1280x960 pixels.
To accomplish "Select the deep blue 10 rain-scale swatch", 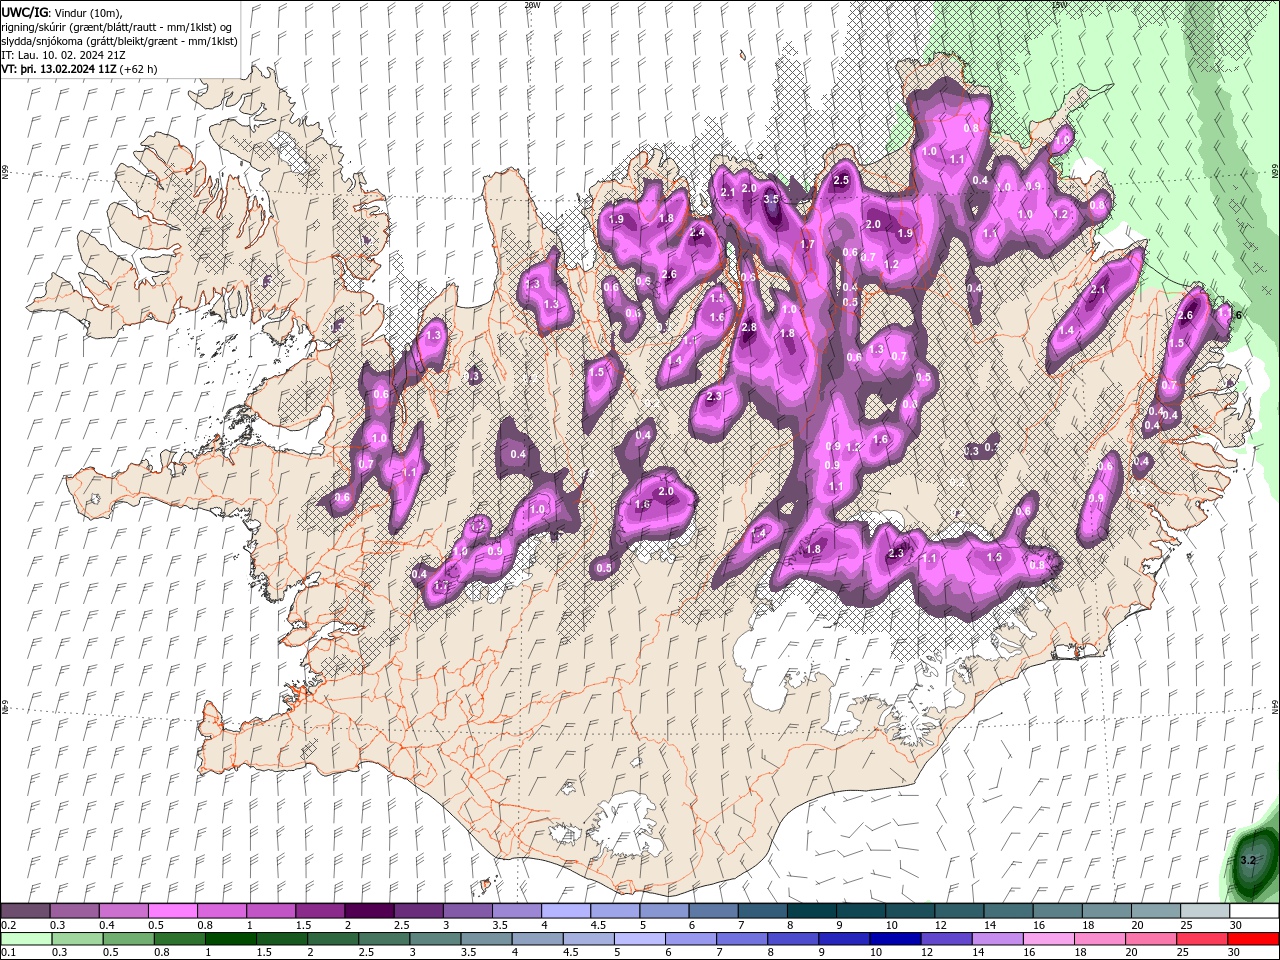I will [894, 939].
